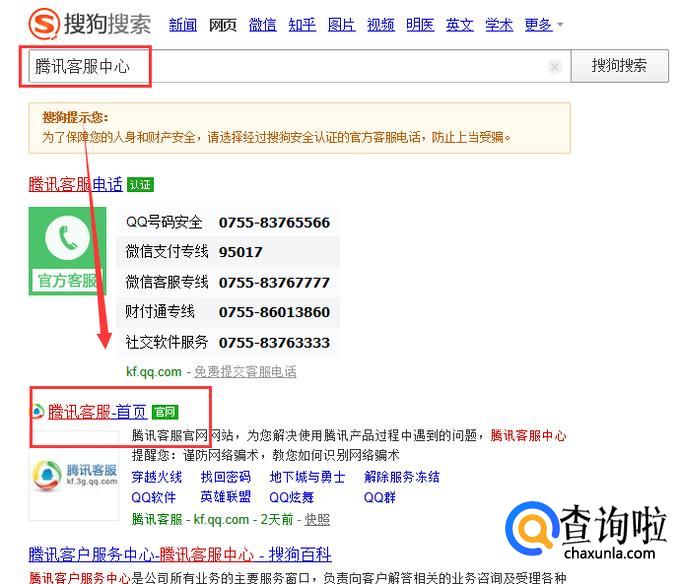Click the 快照 cached page link

(x=317, y=519)
